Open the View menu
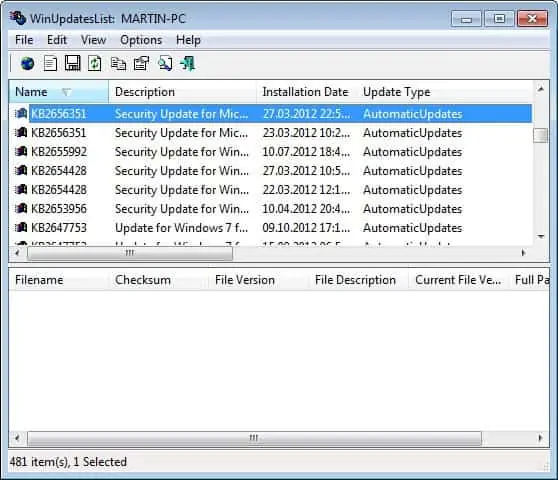The height and width of the screenshot is (480, 558). tap(93, 40)
